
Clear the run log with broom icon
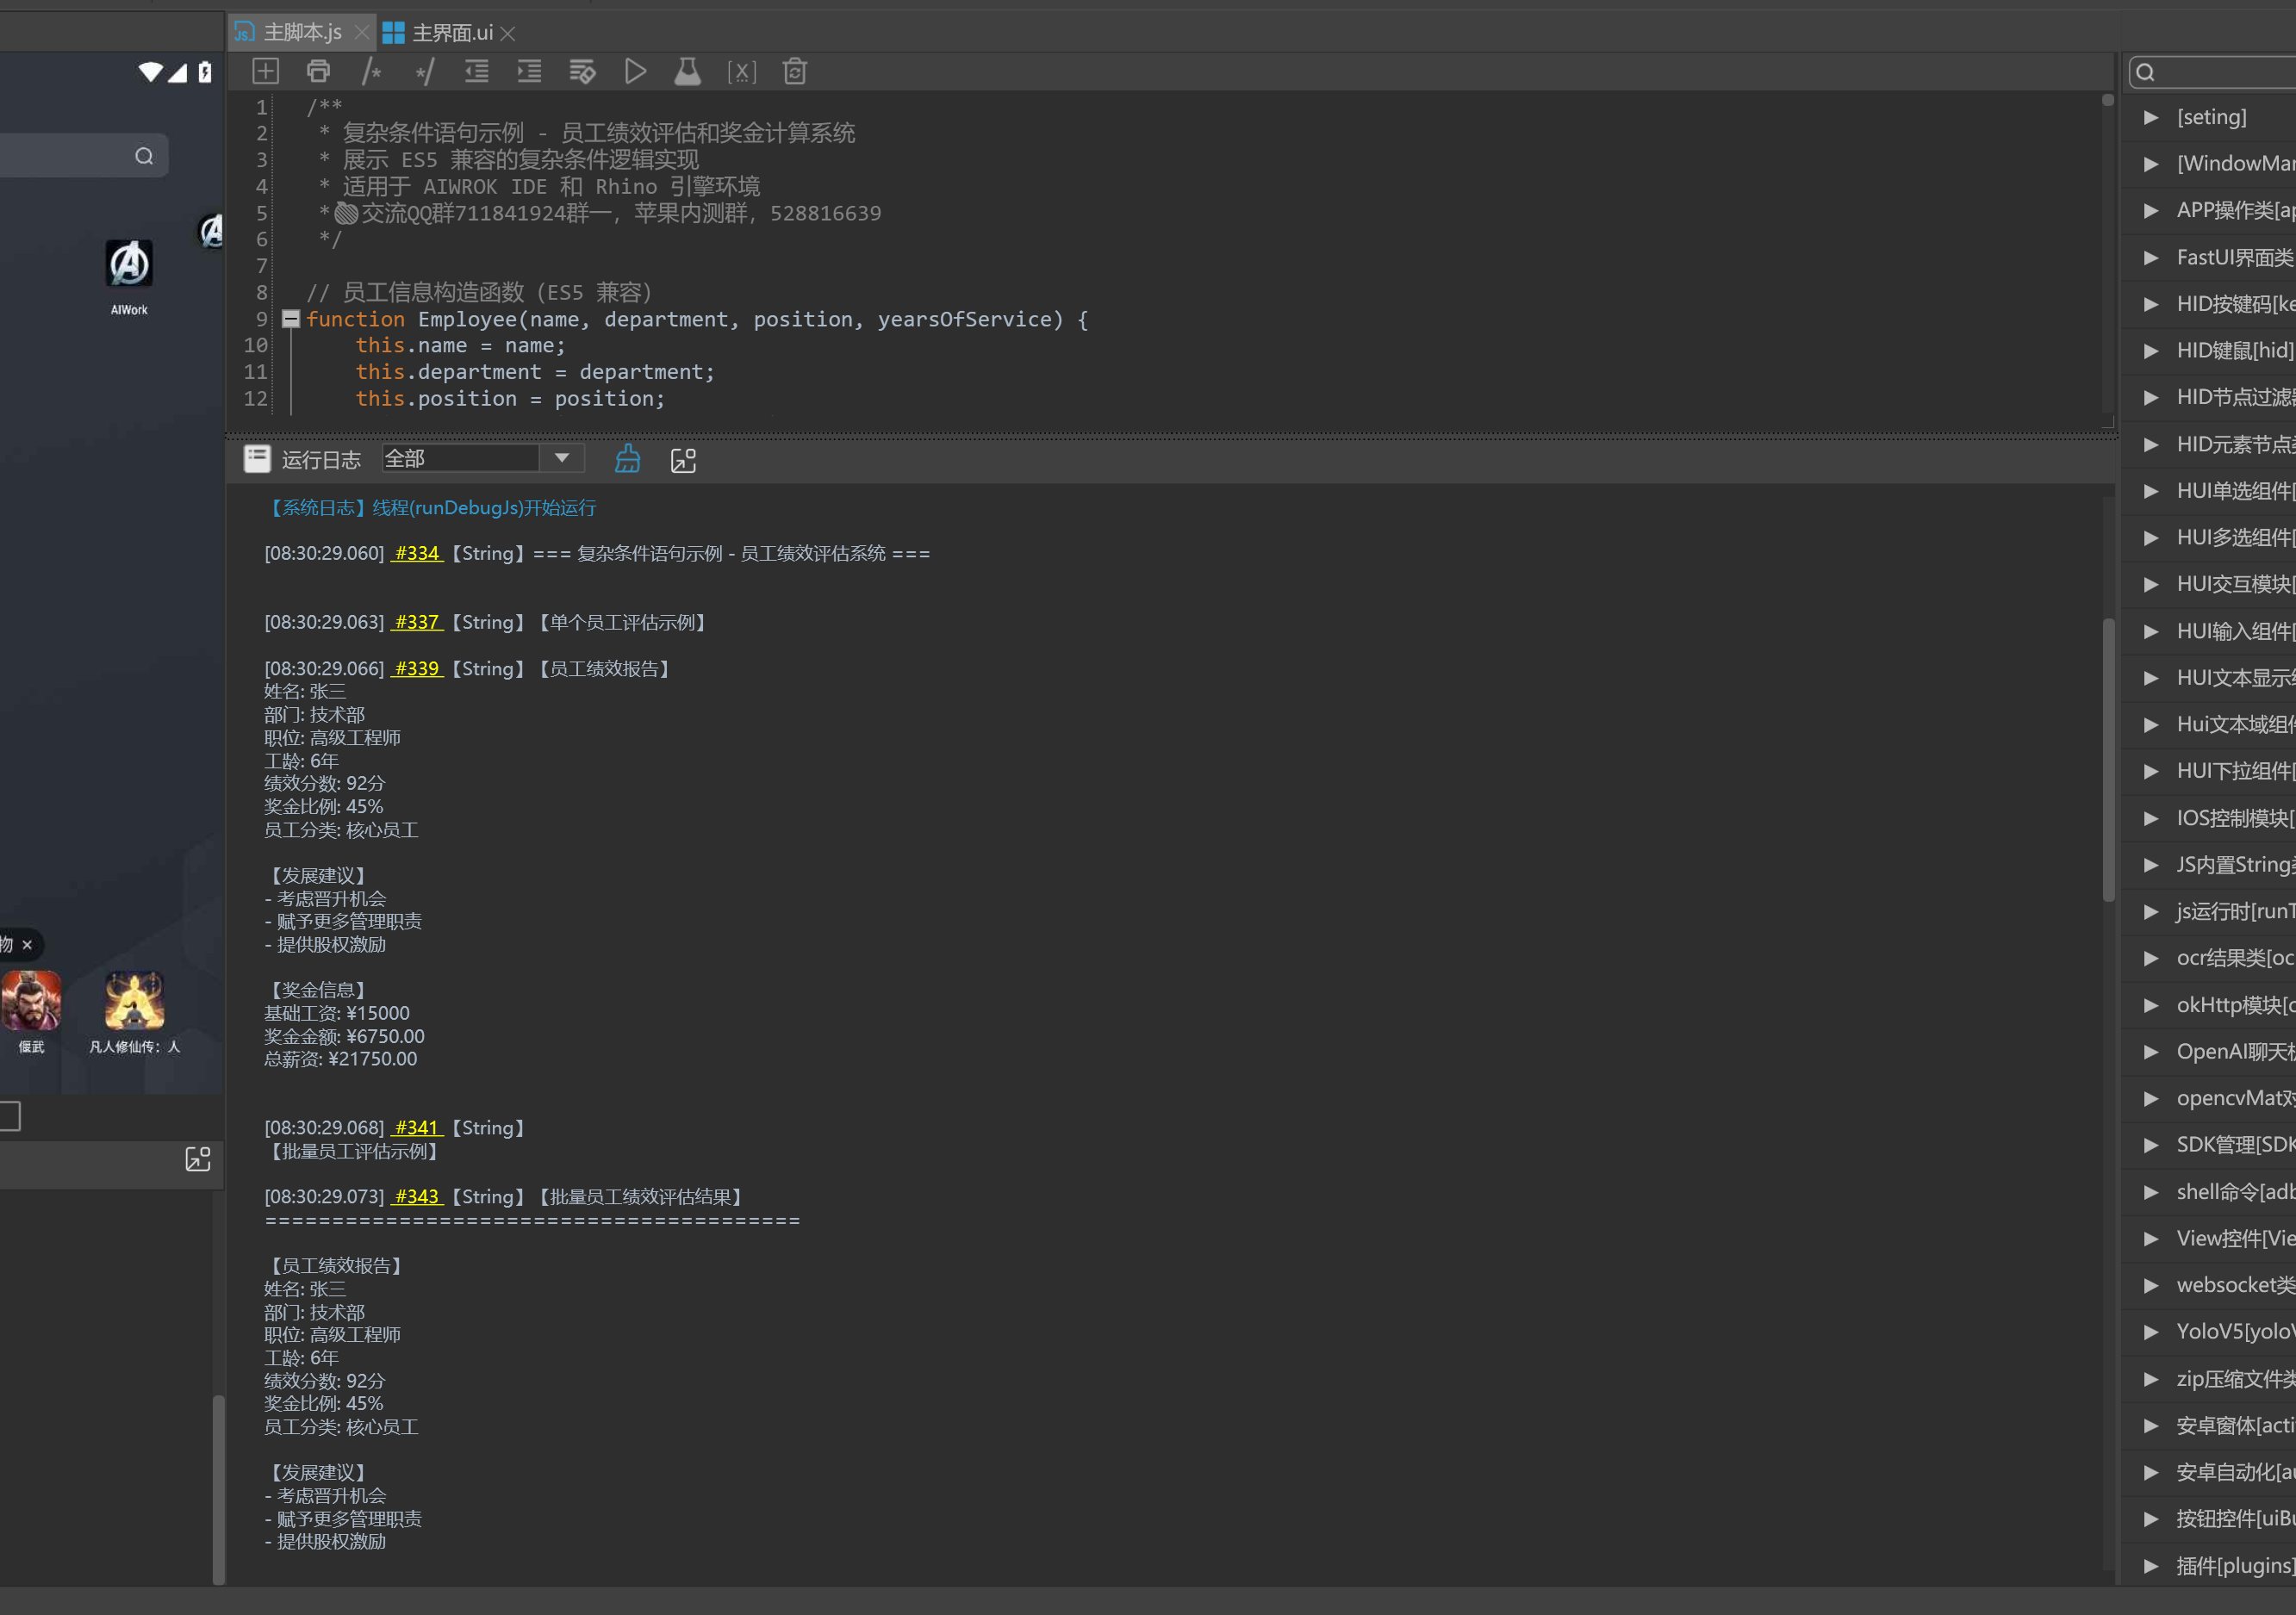627,459
